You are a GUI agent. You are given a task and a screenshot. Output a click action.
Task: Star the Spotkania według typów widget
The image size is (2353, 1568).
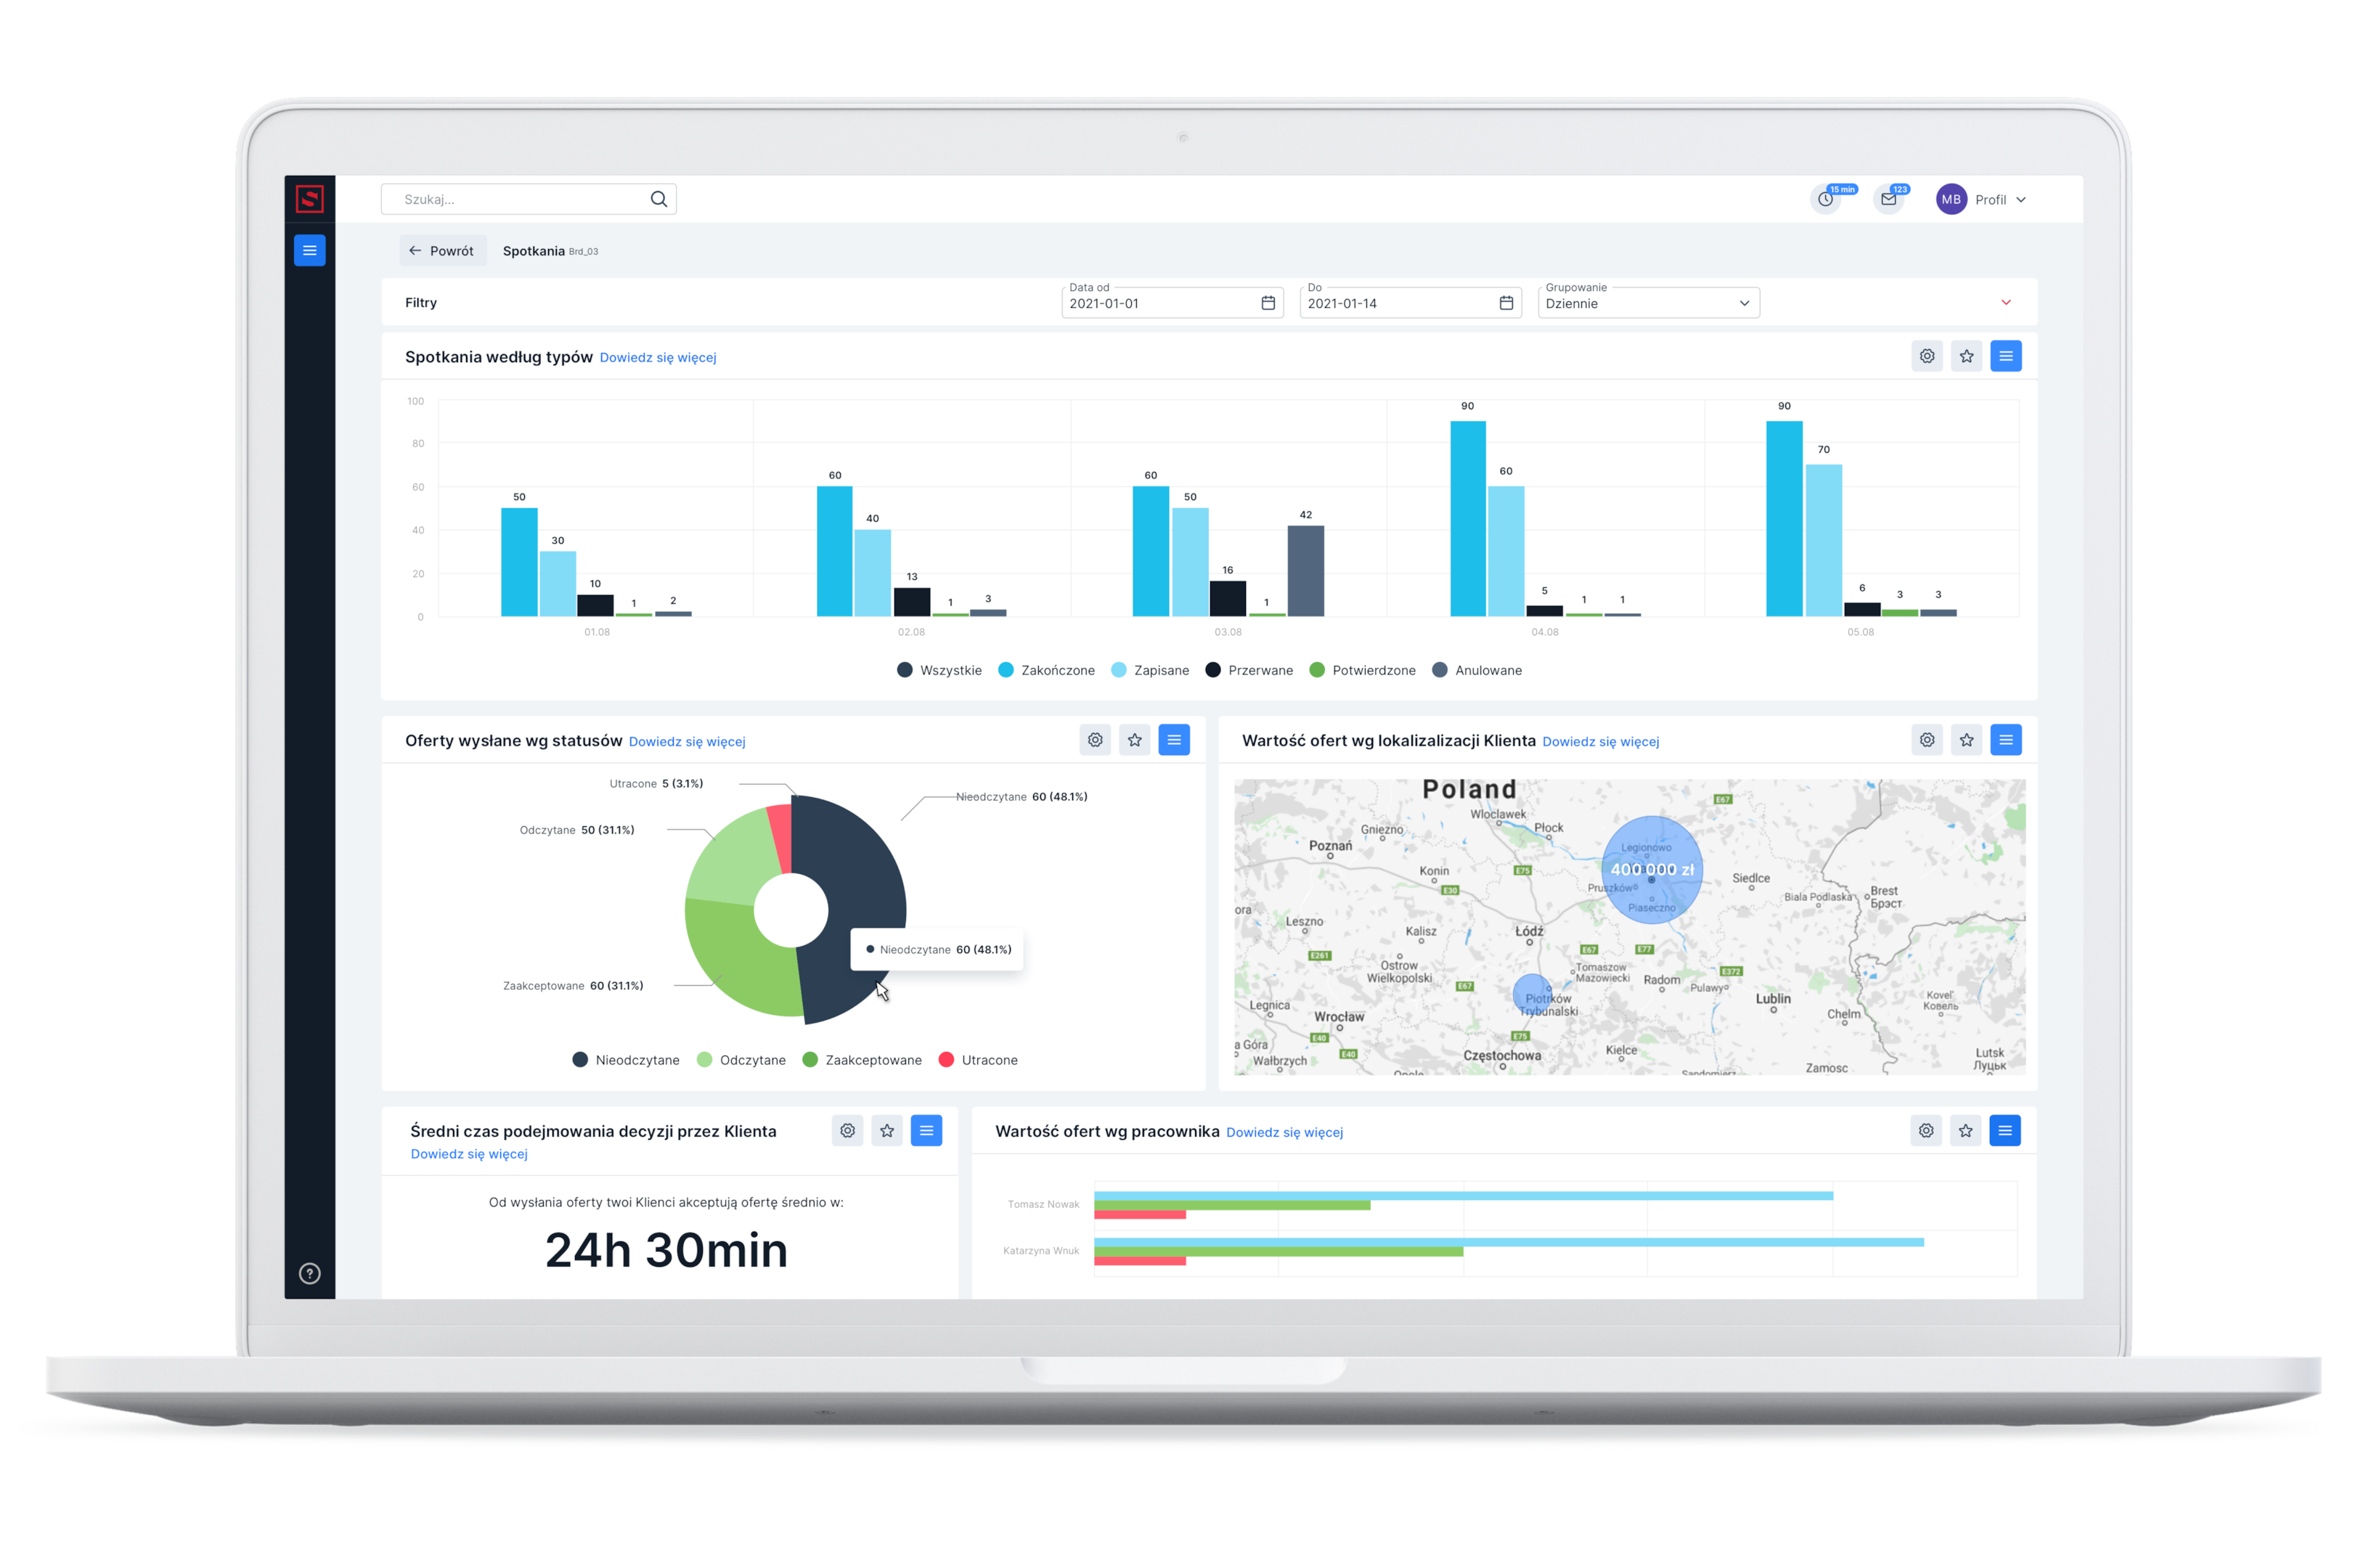pos(1965,356)
